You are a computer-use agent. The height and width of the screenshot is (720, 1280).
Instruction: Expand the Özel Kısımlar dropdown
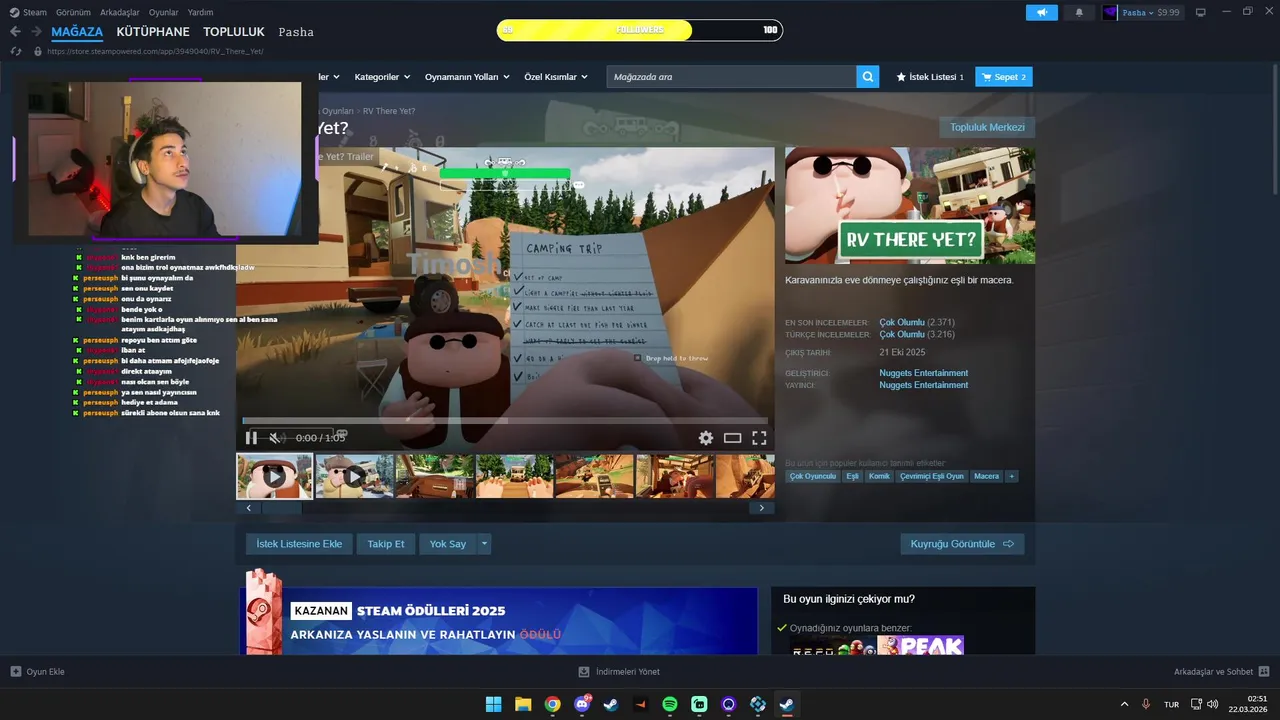[556, 77]
